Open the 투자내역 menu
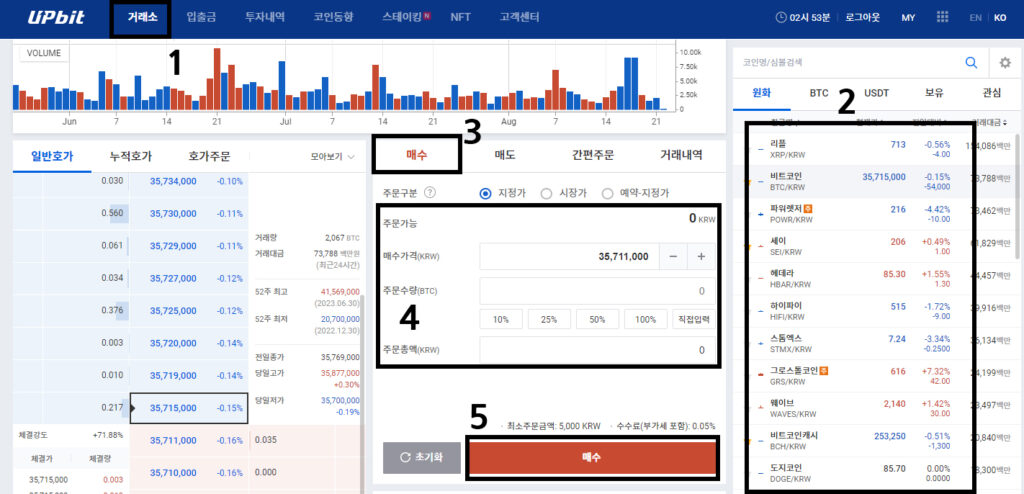 click(x=264, y=18)
